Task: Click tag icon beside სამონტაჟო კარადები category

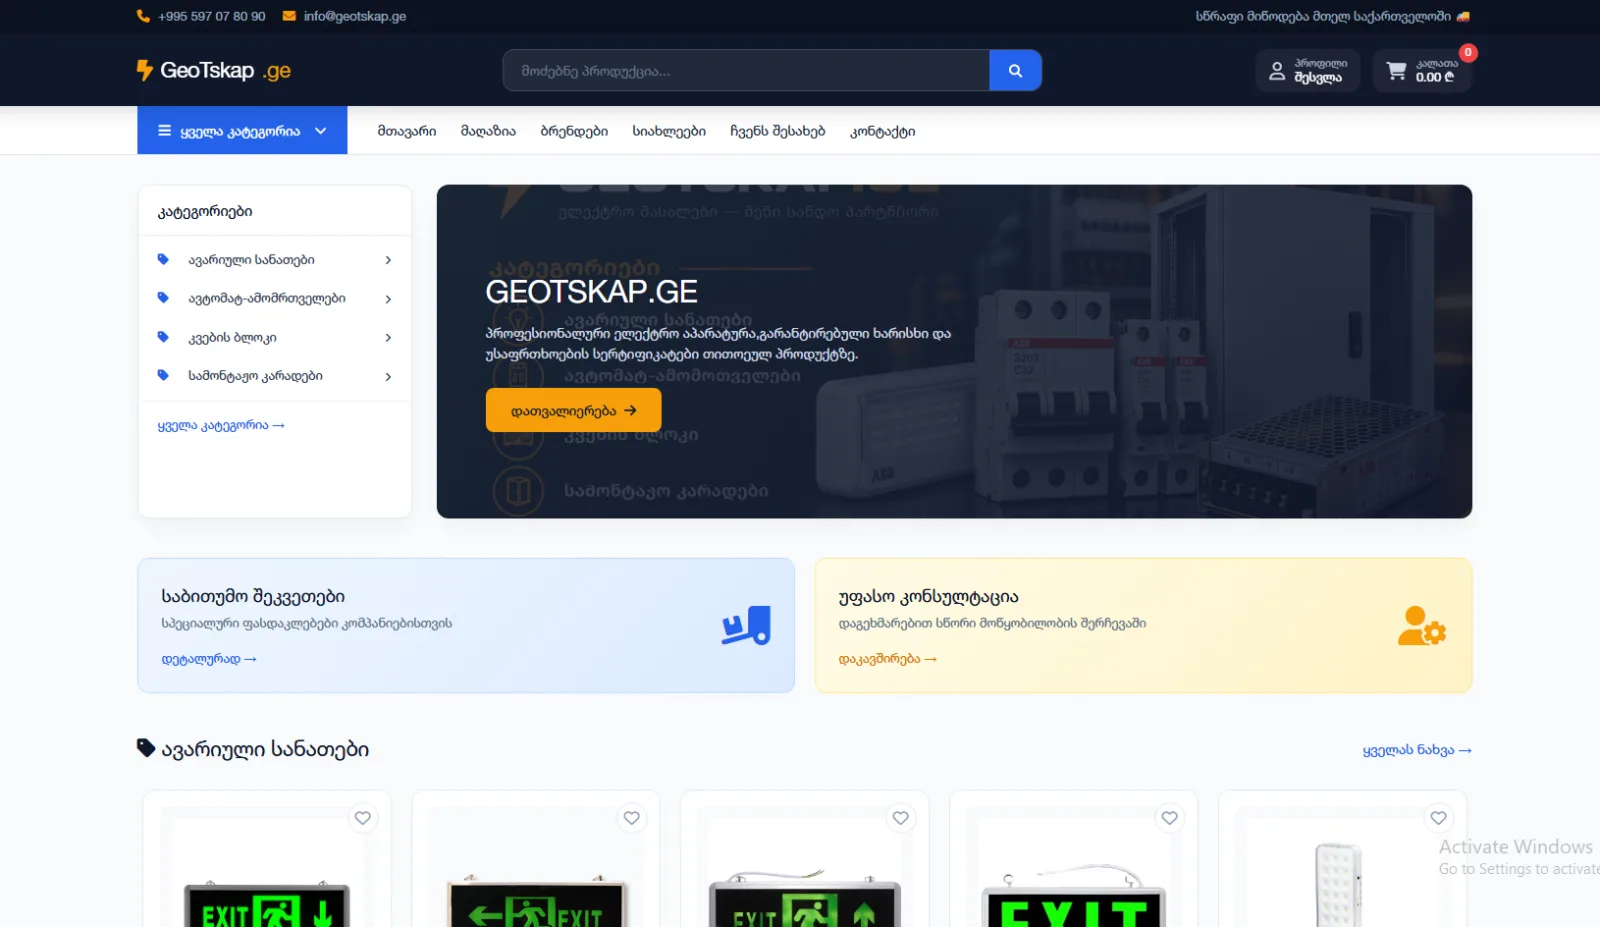Action: 163,376
